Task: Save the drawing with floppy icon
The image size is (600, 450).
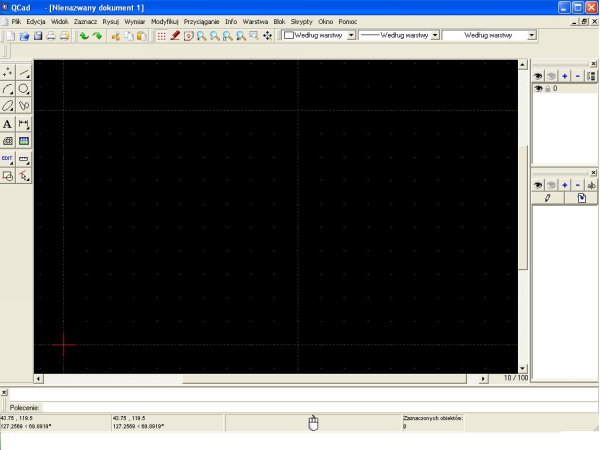Action: pos(38,36)
